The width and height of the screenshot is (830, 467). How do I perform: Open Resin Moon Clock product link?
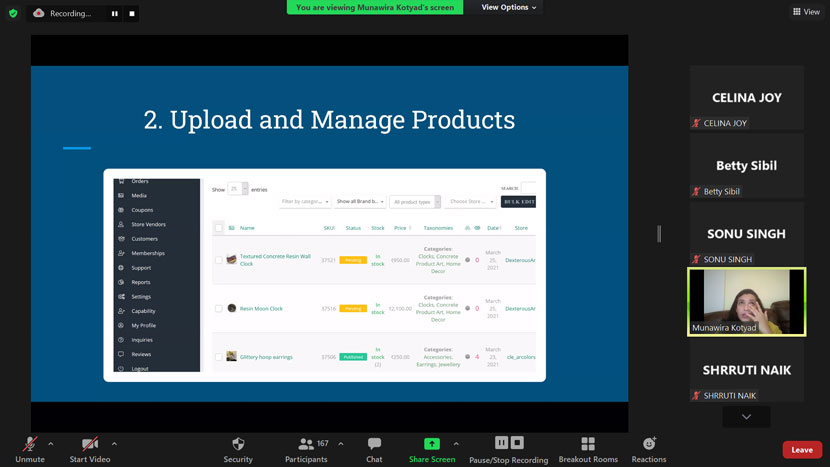pyautogui.click(x=261, y=309)
